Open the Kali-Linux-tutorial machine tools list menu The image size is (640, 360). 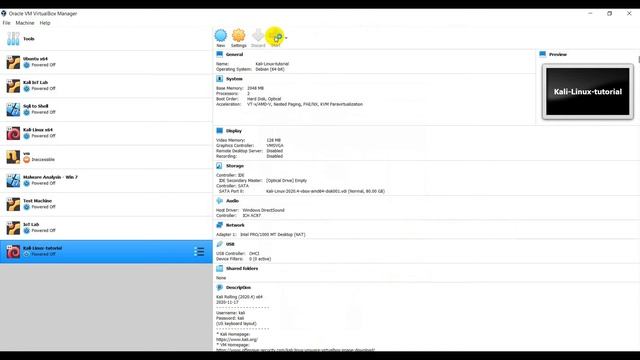click(199, 251)
